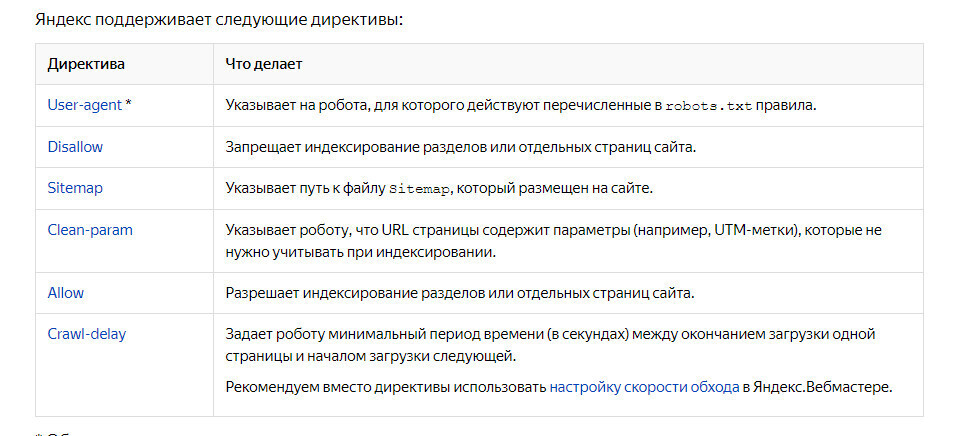This screenshot has height=436, width=955.
Task: Click the Clean-param description mentioning UTM-метки
Action: (553, 230)
